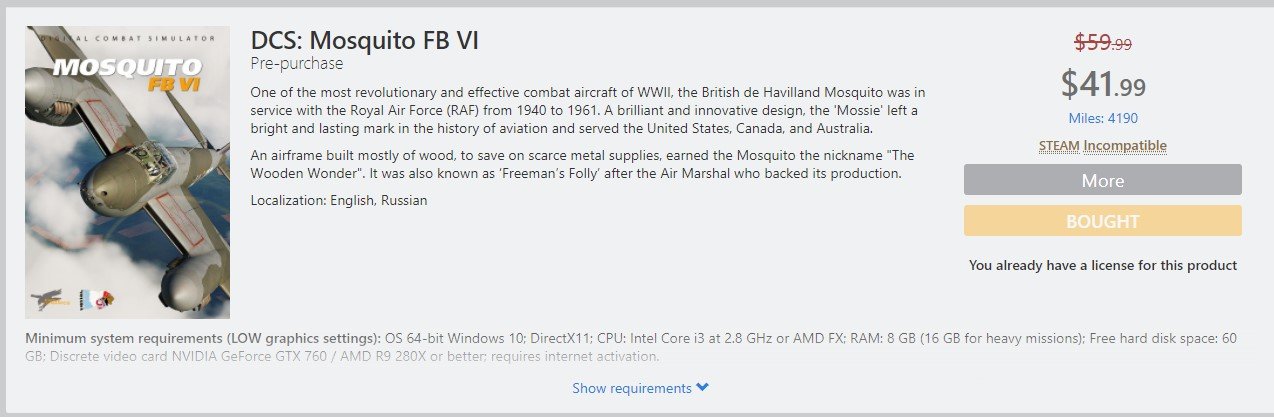Open the STEAM Incompatible link
The width and height of the screenshot is (1274, 417).
1102,146
